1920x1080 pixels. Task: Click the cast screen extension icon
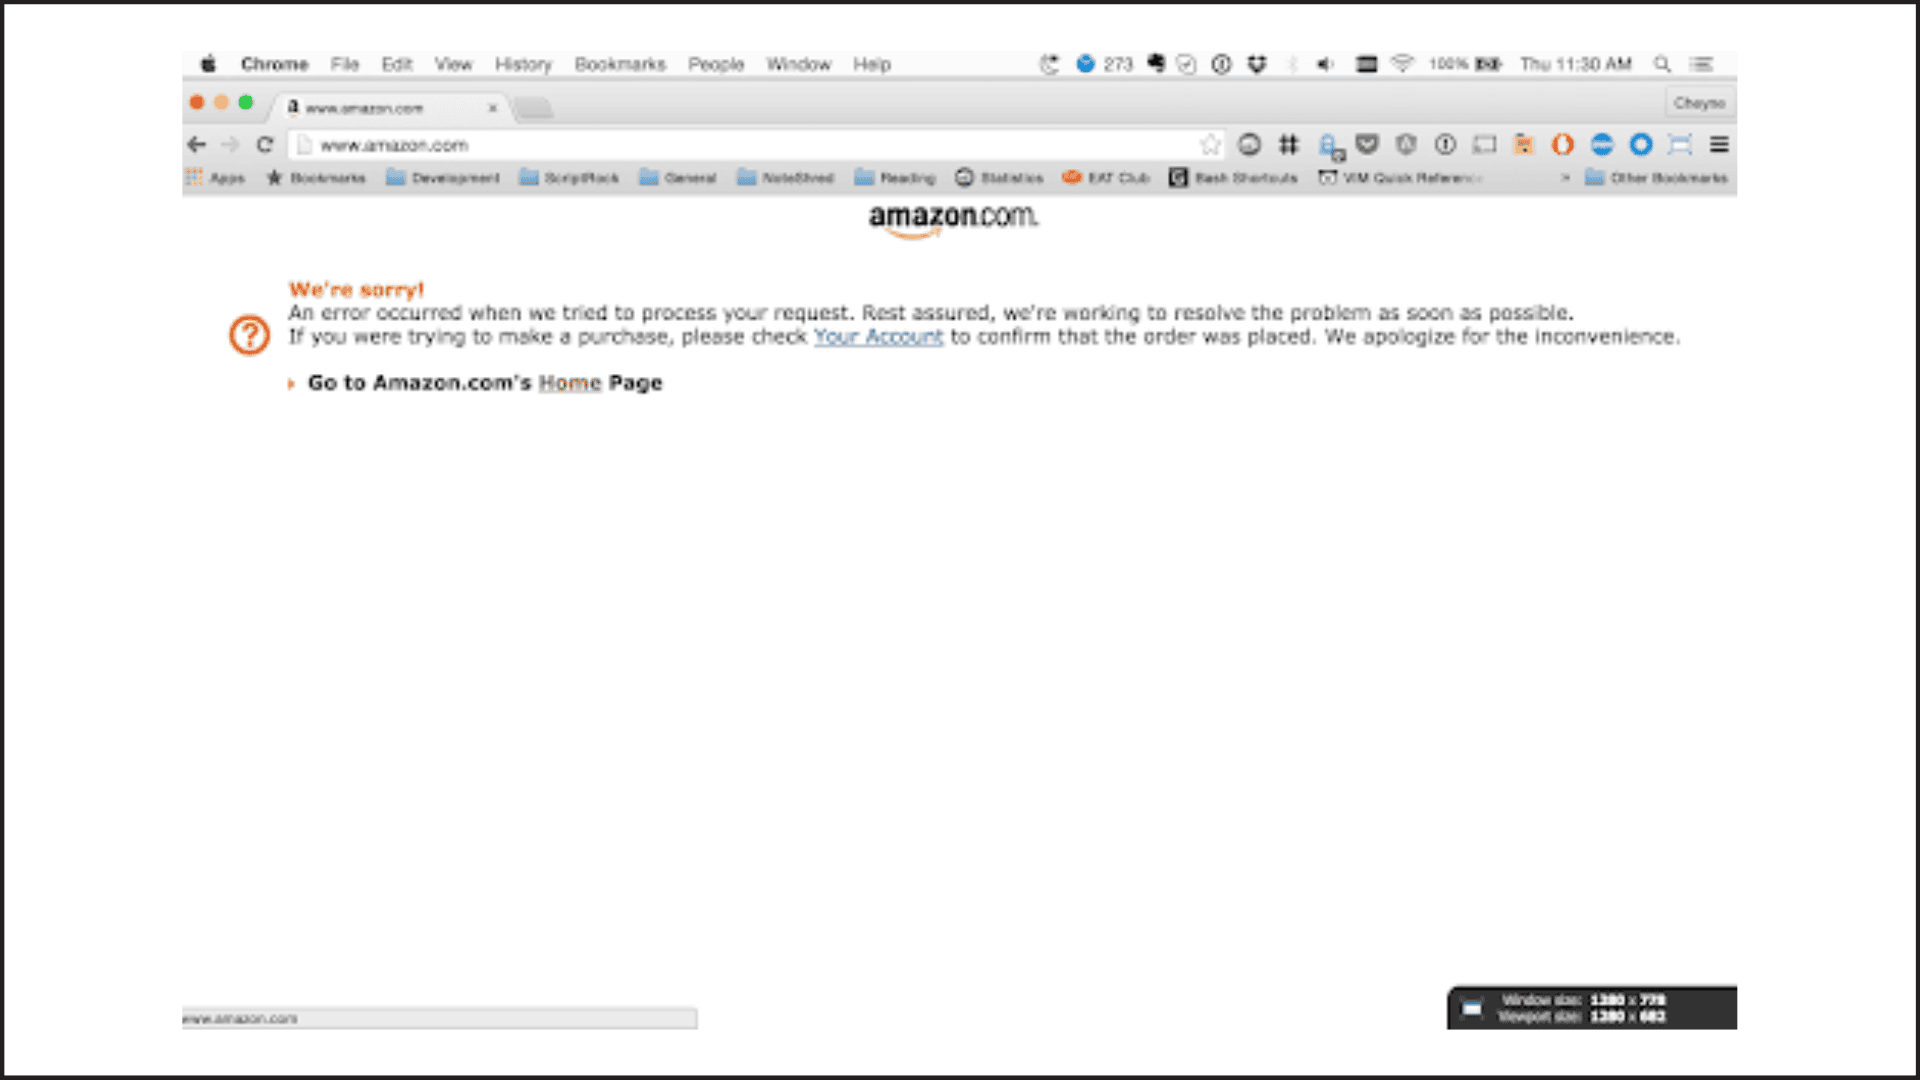click(1484, 145)
